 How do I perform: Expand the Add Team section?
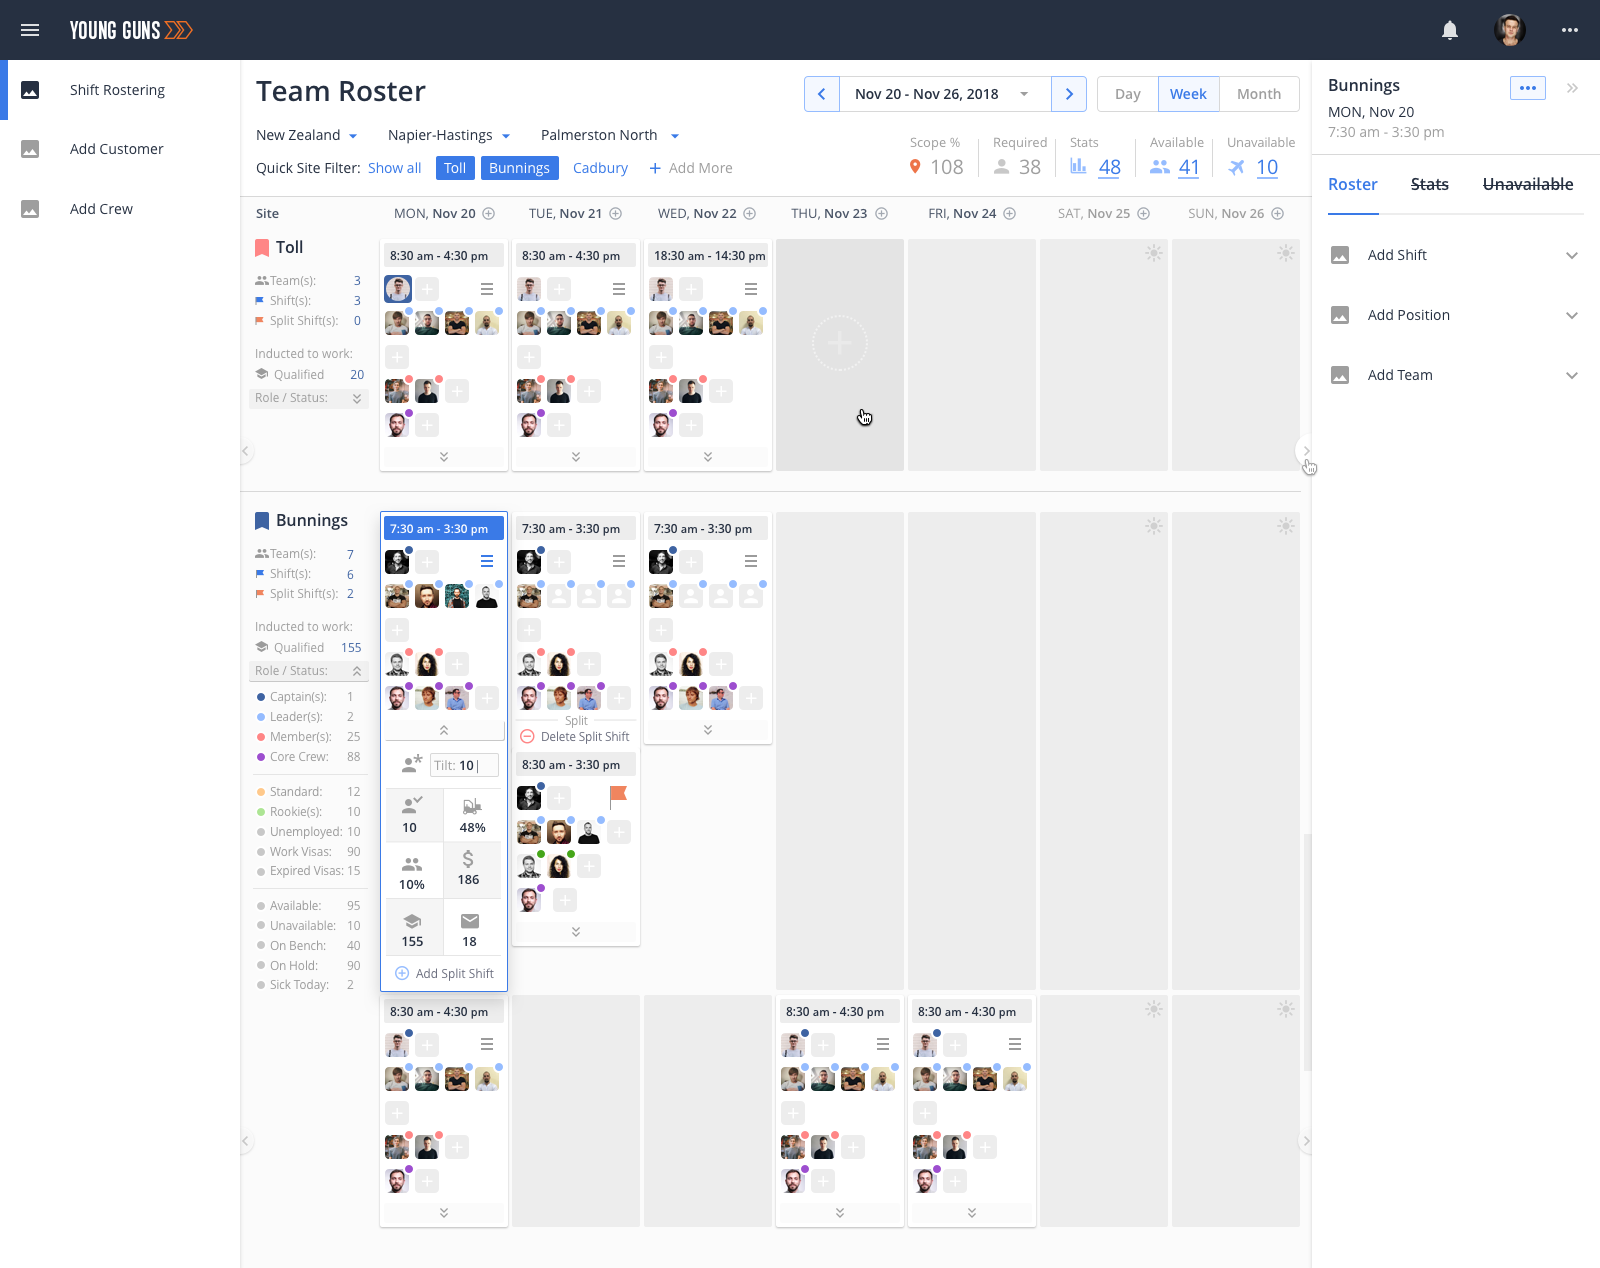(x=1455, y=375)
